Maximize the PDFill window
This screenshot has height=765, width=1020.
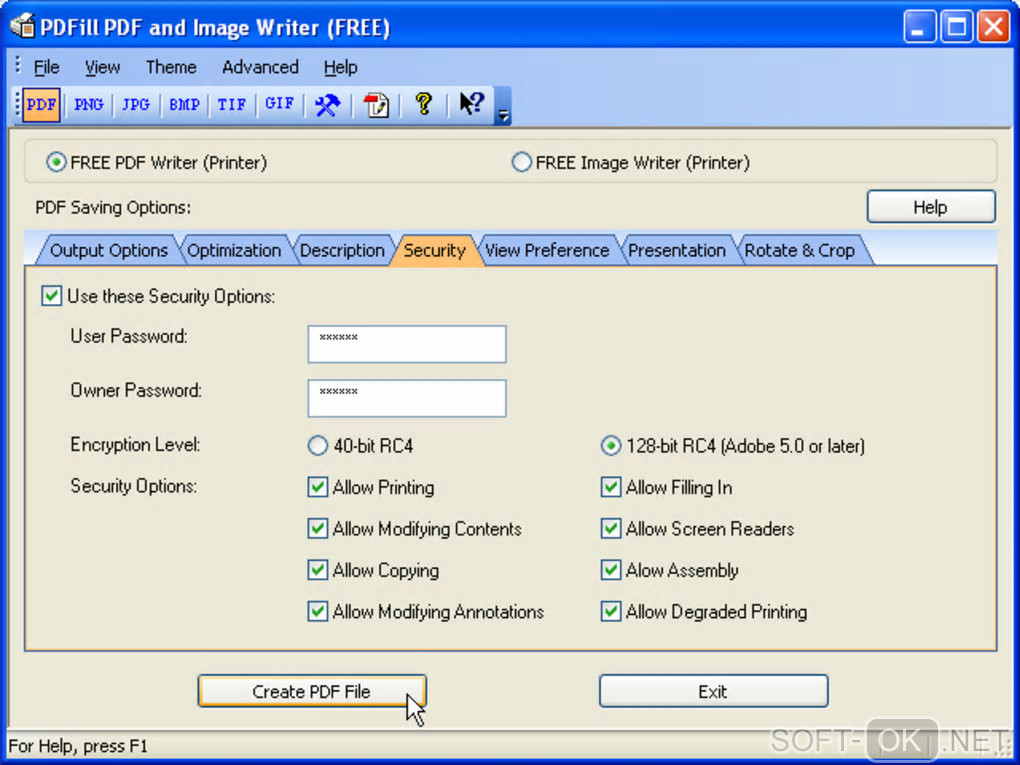(957, 27)
